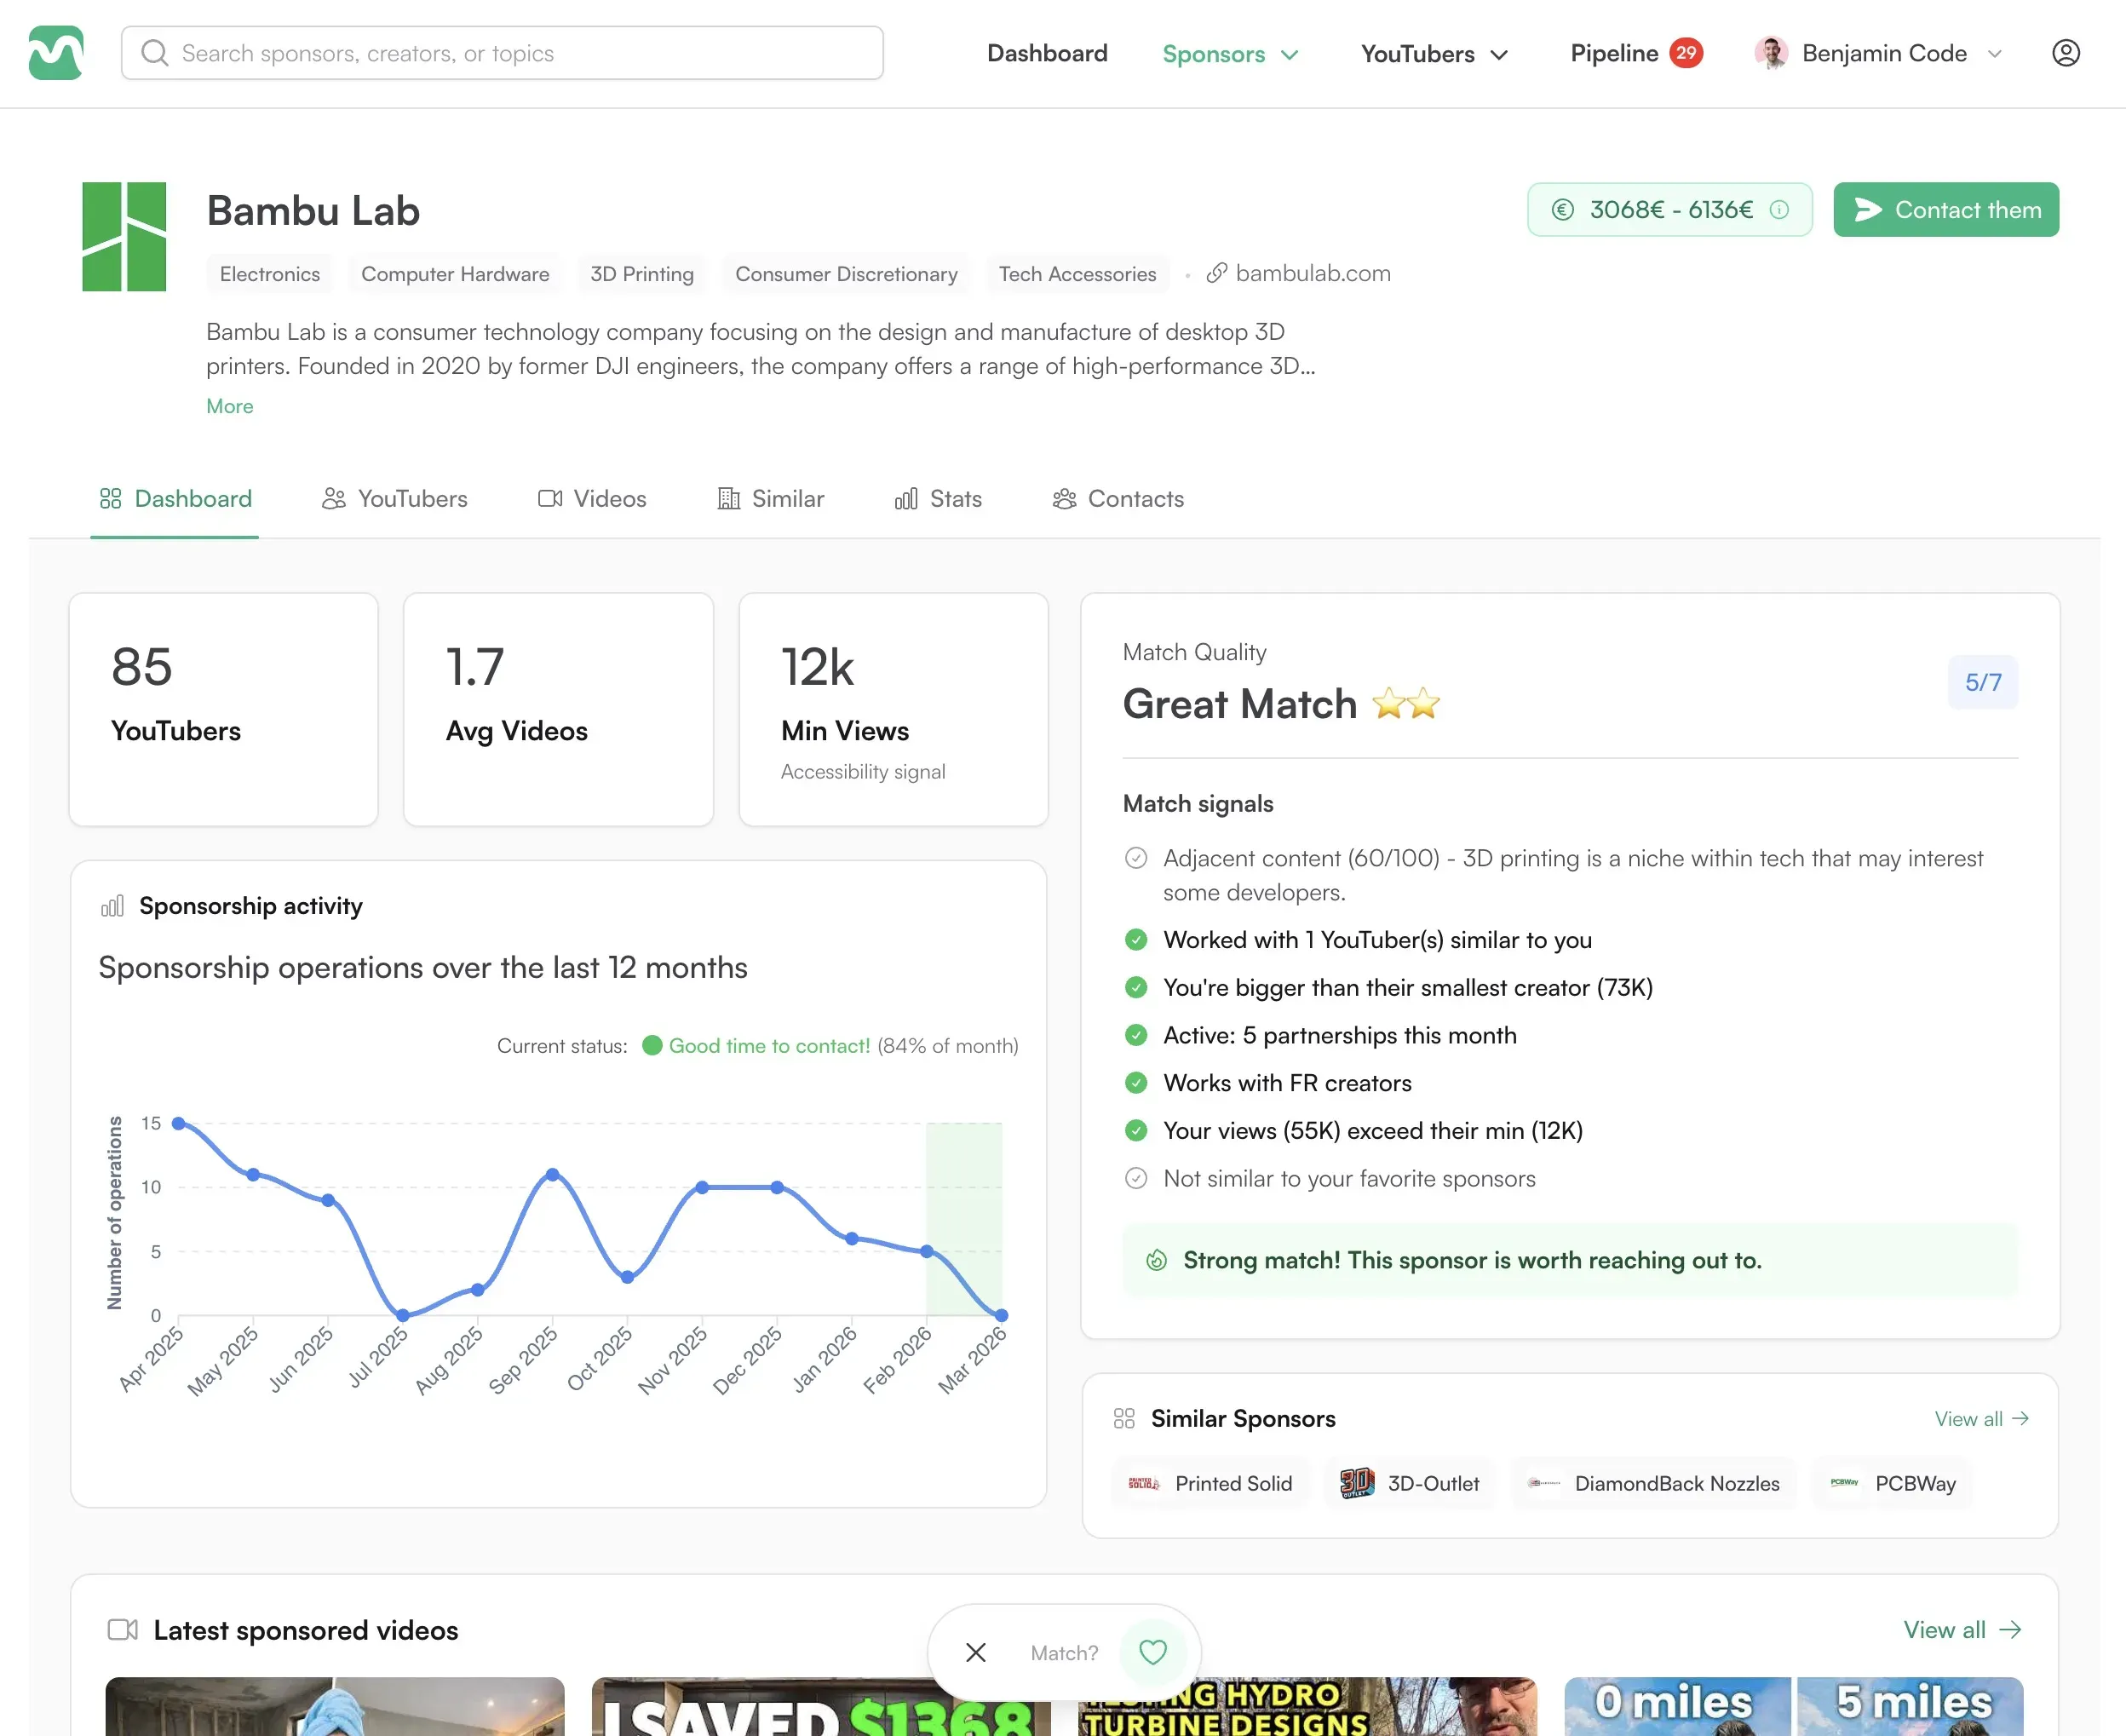Dismiss match with the X icon
Screen dimensions: 2126x1736
(976, 1652)
